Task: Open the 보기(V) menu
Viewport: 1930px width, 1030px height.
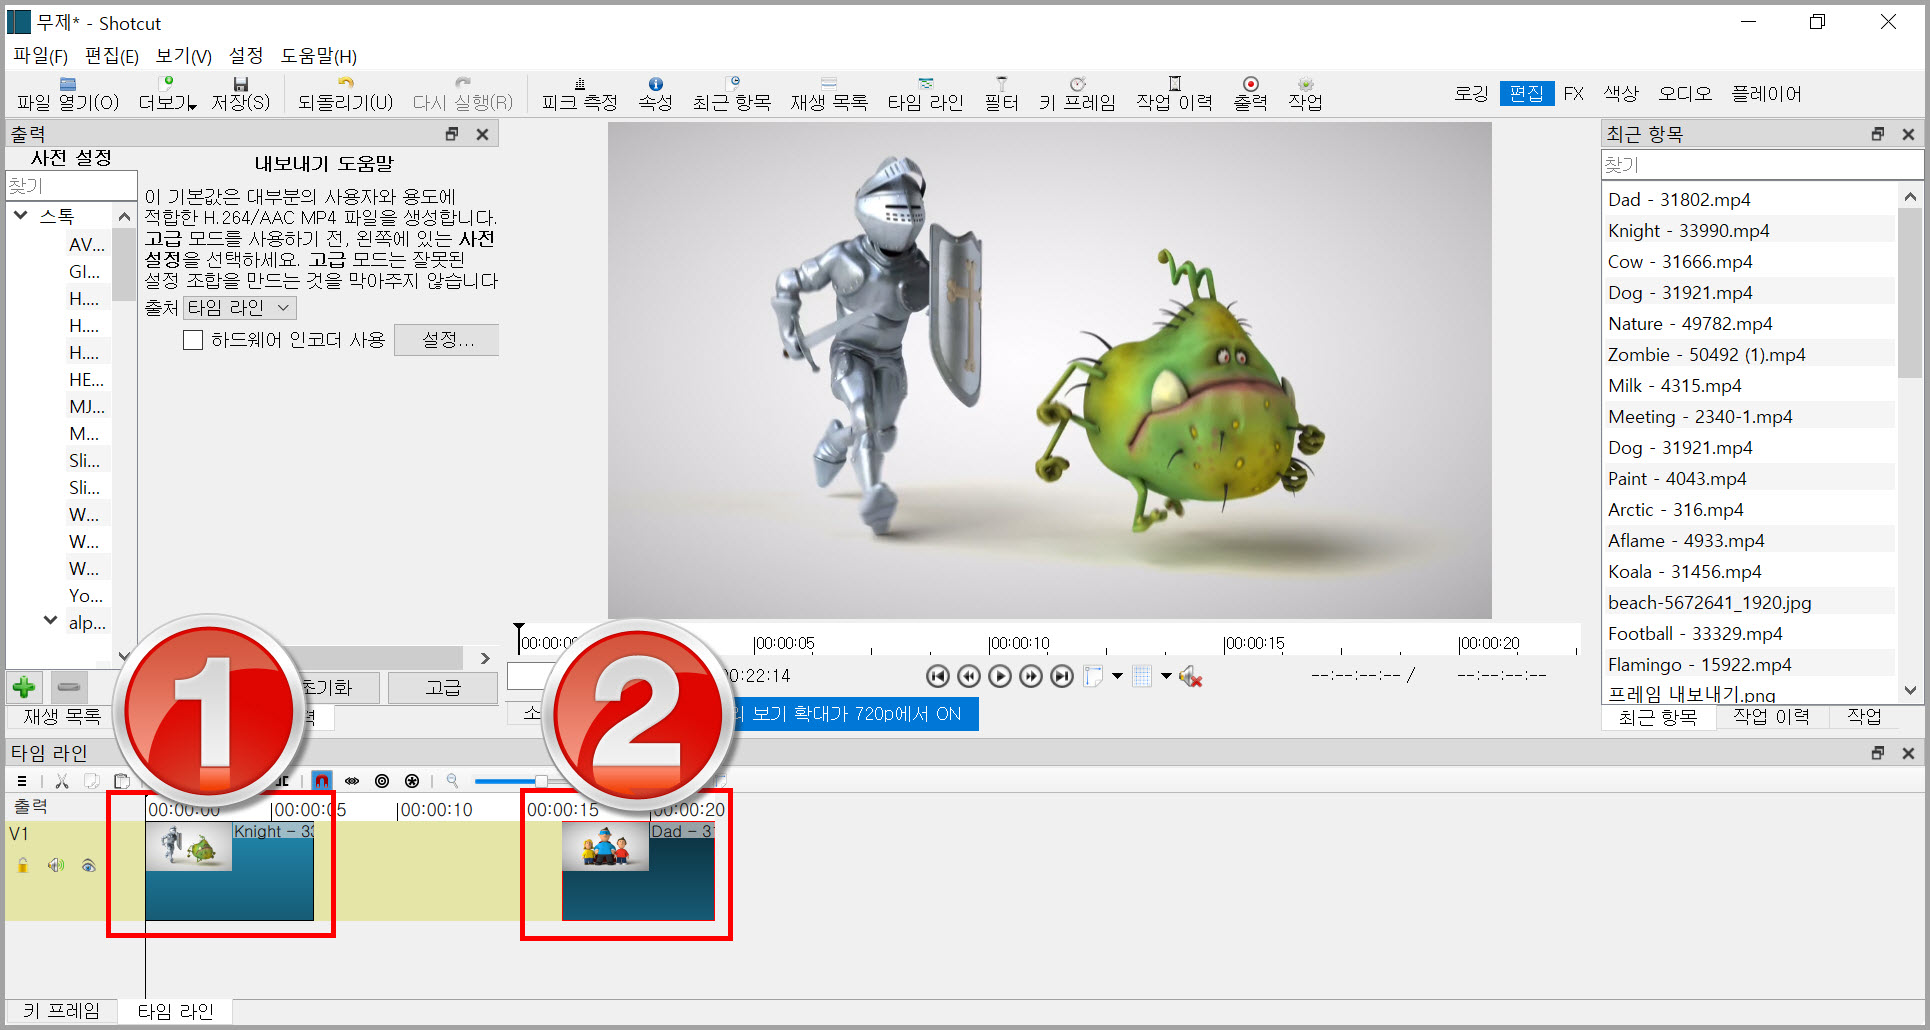Action: tap(184, 56)
